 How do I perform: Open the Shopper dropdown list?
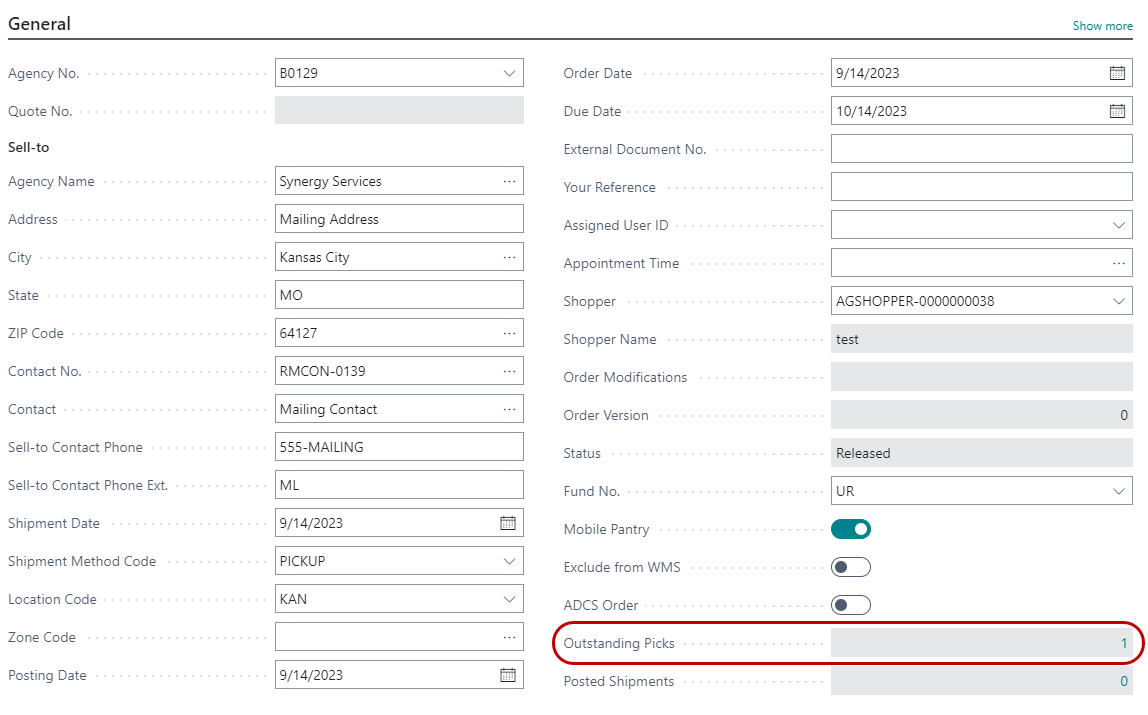point(1119,301)
